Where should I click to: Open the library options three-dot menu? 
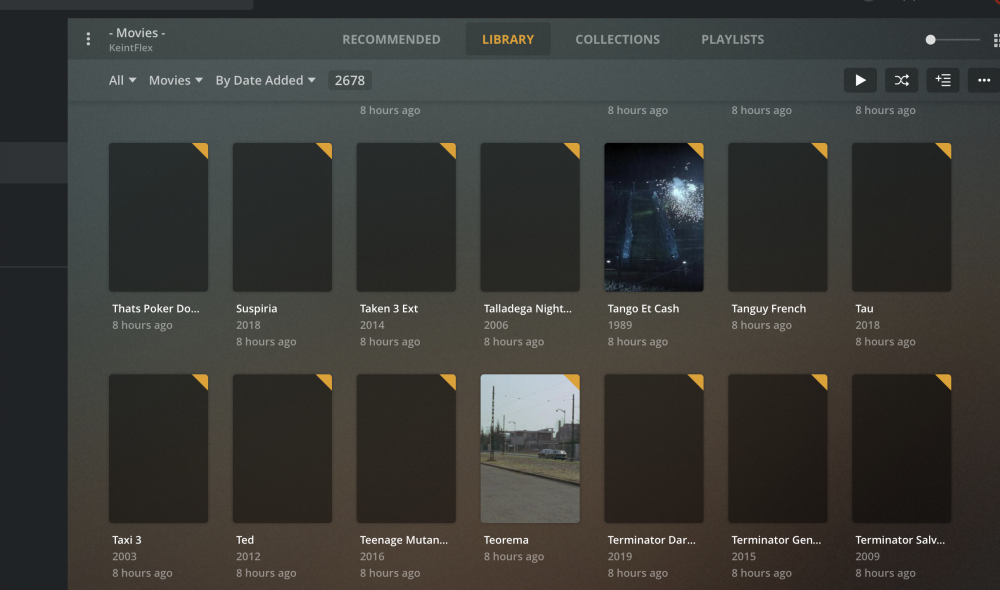click(x=88, y=40)
